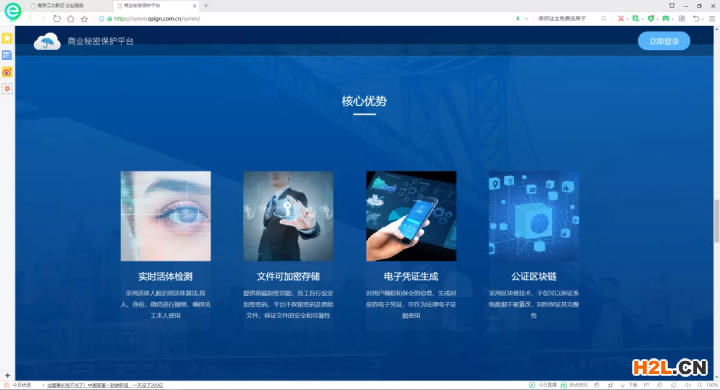Open a new tab with plus button
Screen dimensions: 720x390
pyautogui.click(x=206, y=6)
